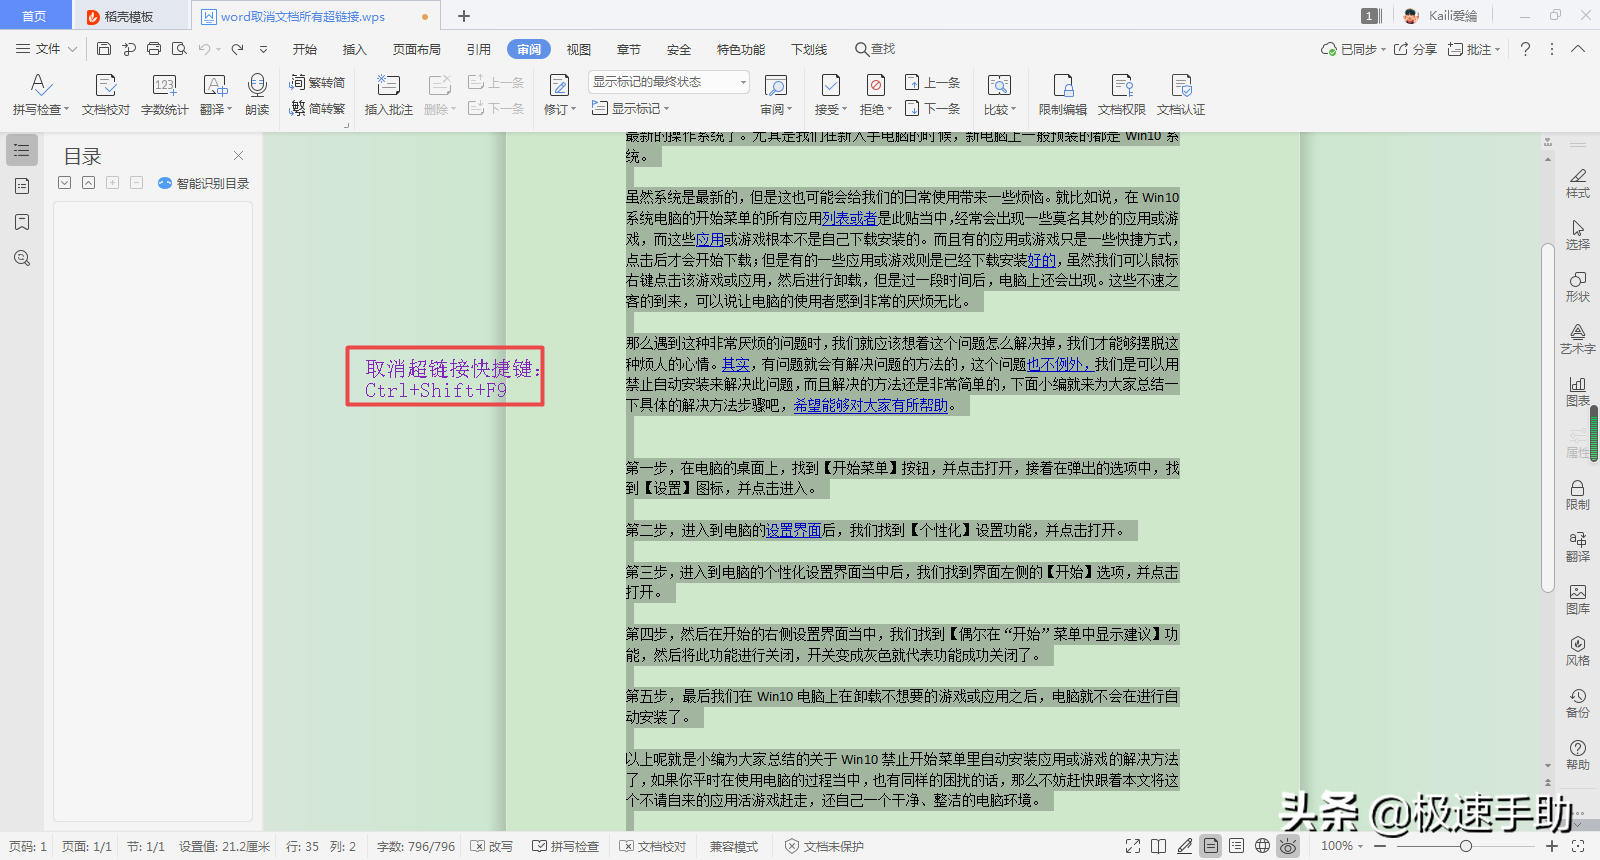
Task: Open document certification (文档认证)
Action: pyautogui.click(x=1181, y=95)
